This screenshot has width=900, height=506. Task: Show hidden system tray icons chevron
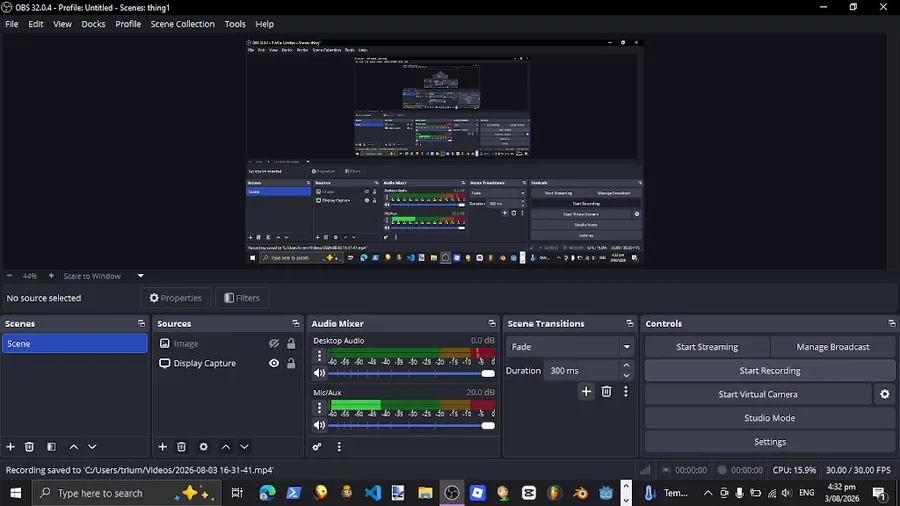pyautogui.click(x=708, y=493)
